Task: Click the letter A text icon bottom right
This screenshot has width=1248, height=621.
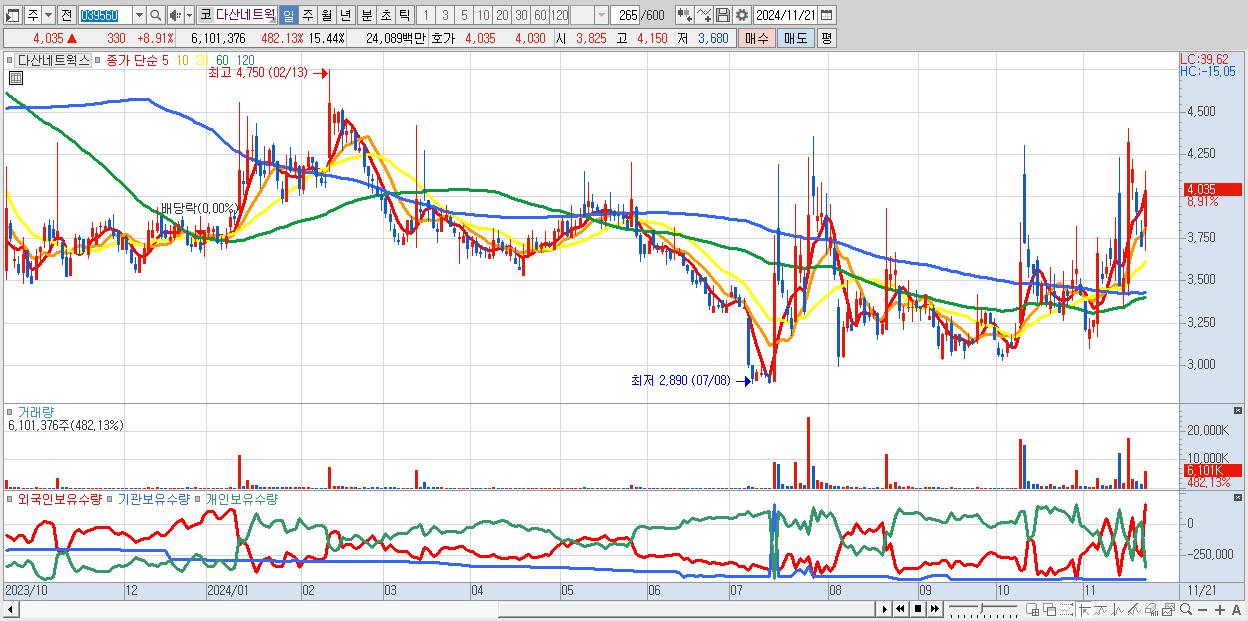Action: click(x=1236, y=609)
